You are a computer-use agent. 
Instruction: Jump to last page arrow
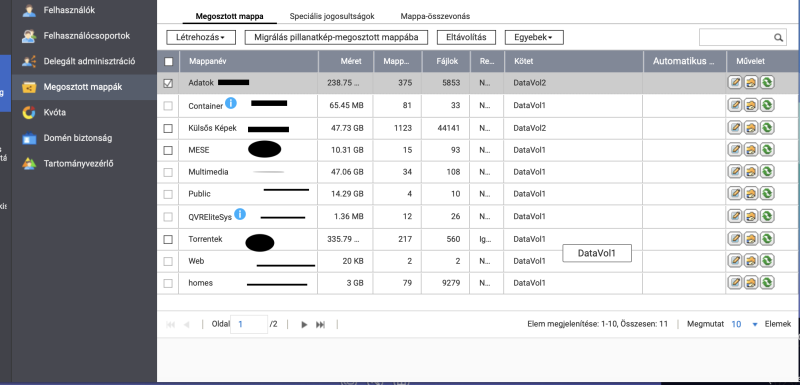pos(320,324)
